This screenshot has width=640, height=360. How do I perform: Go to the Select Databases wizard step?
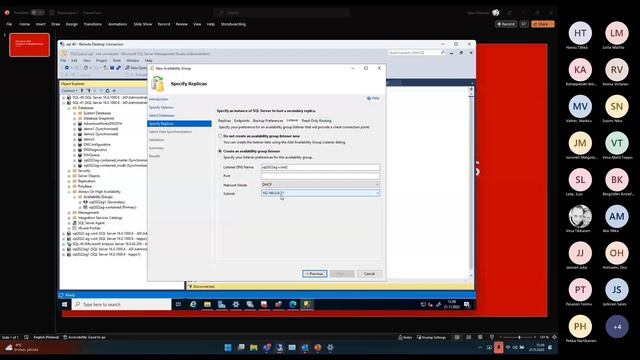pyautogui.click(x=162, y=116)
